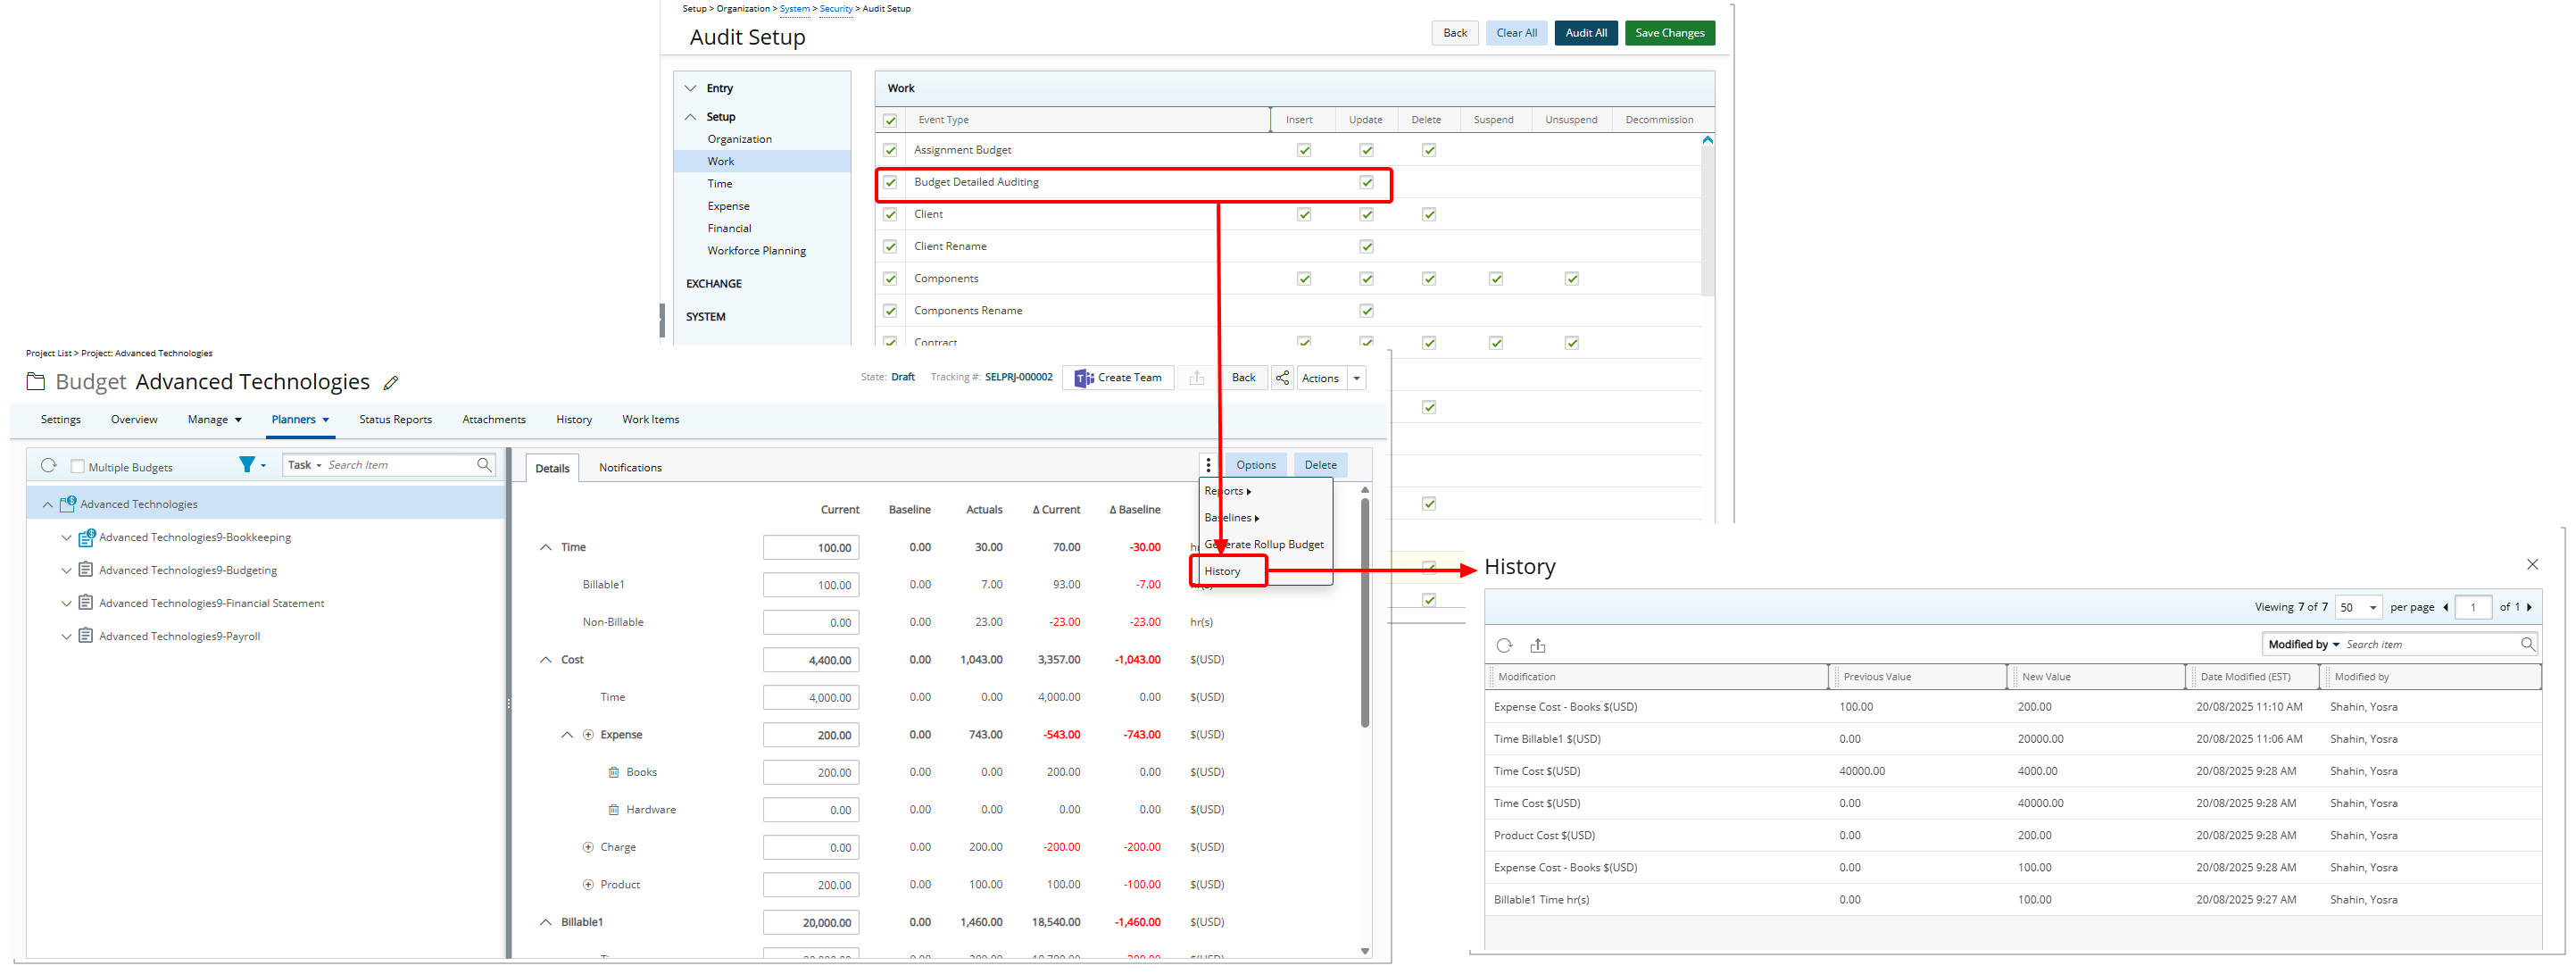The height and width of the screenshot is (974, 2576).
Task: Uncheck the Client event type row
Action: [890, 213]
